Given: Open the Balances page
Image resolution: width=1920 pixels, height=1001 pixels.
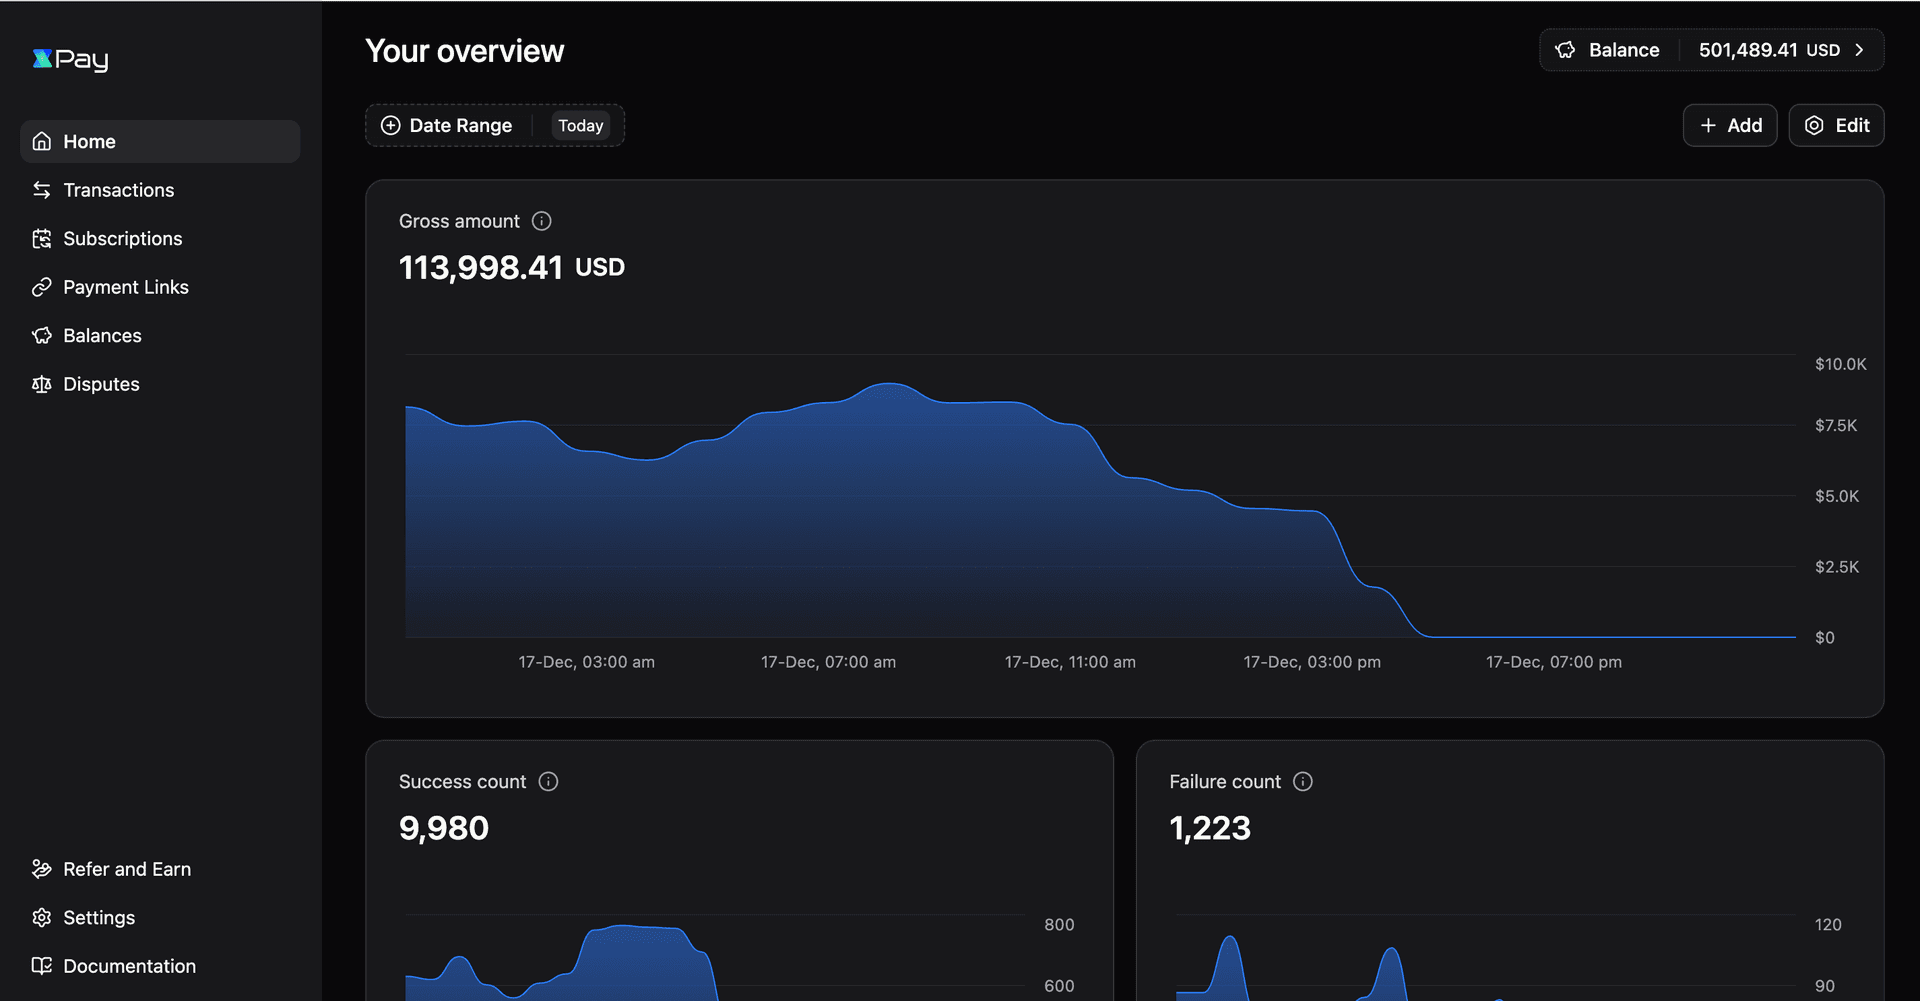Looking at the screenshot, I should [x=102, y=336].
